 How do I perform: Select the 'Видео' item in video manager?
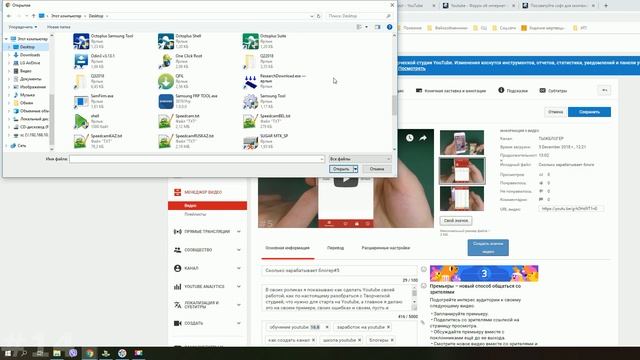(207, 205)
